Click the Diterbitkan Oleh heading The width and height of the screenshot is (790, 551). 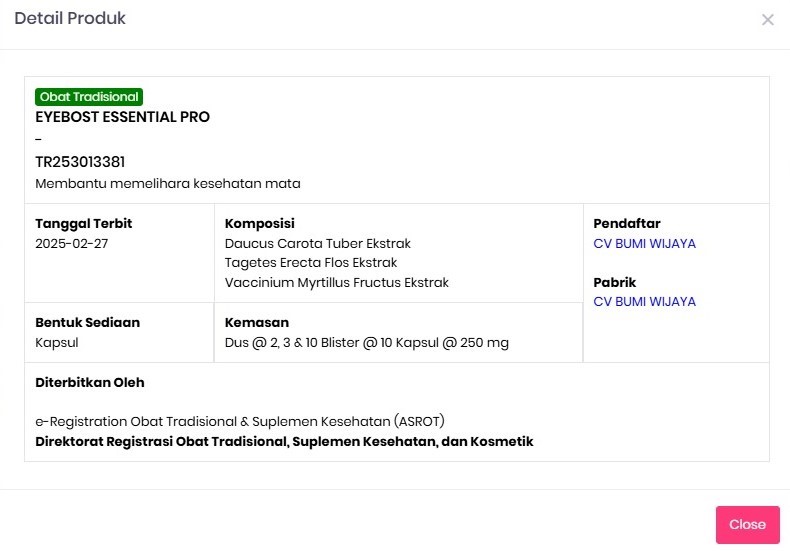pyautogui.click(x=89, y=382)
